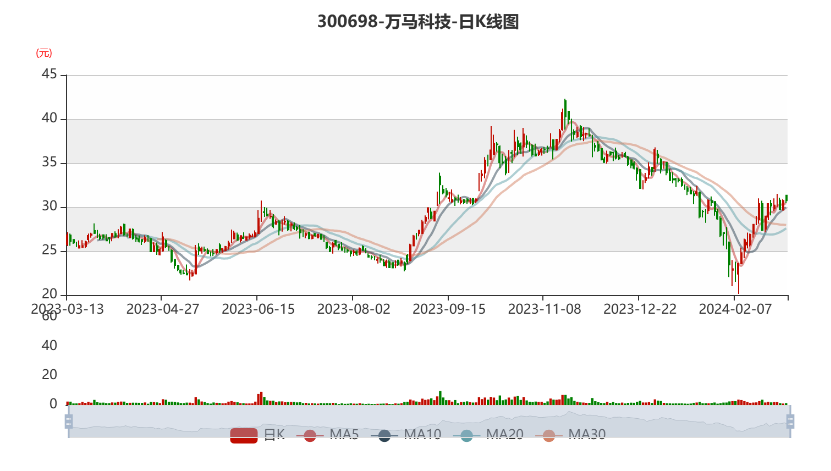The width and height of the screenshot is (831, 471).
Task: Click the volume axis label 20
Action: (x=49, y=375)
